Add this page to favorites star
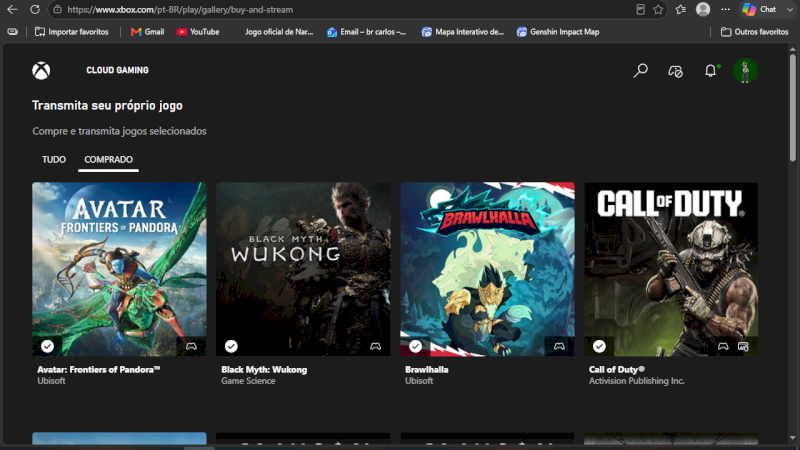 pyautogui.click(x=658, y=9)
